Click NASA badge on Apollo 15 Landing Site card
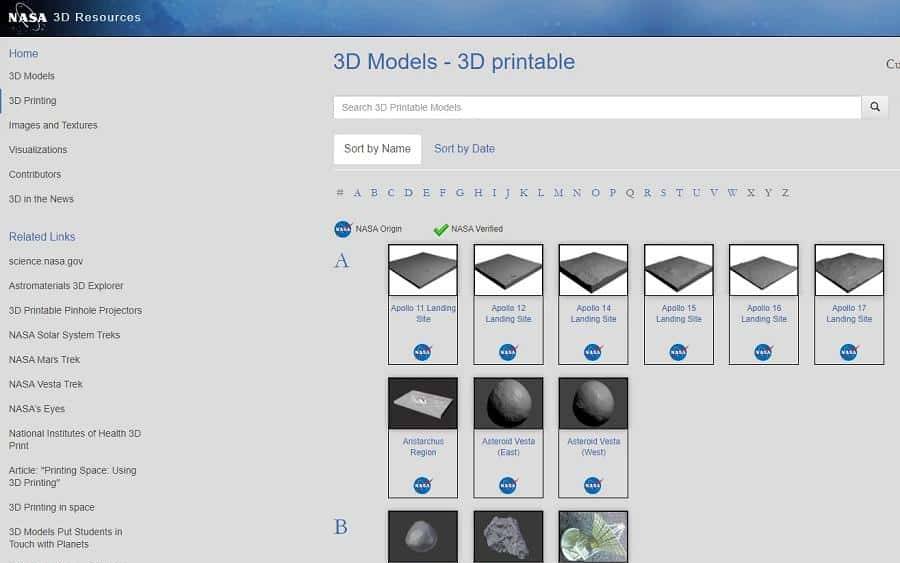 (678, 352)
